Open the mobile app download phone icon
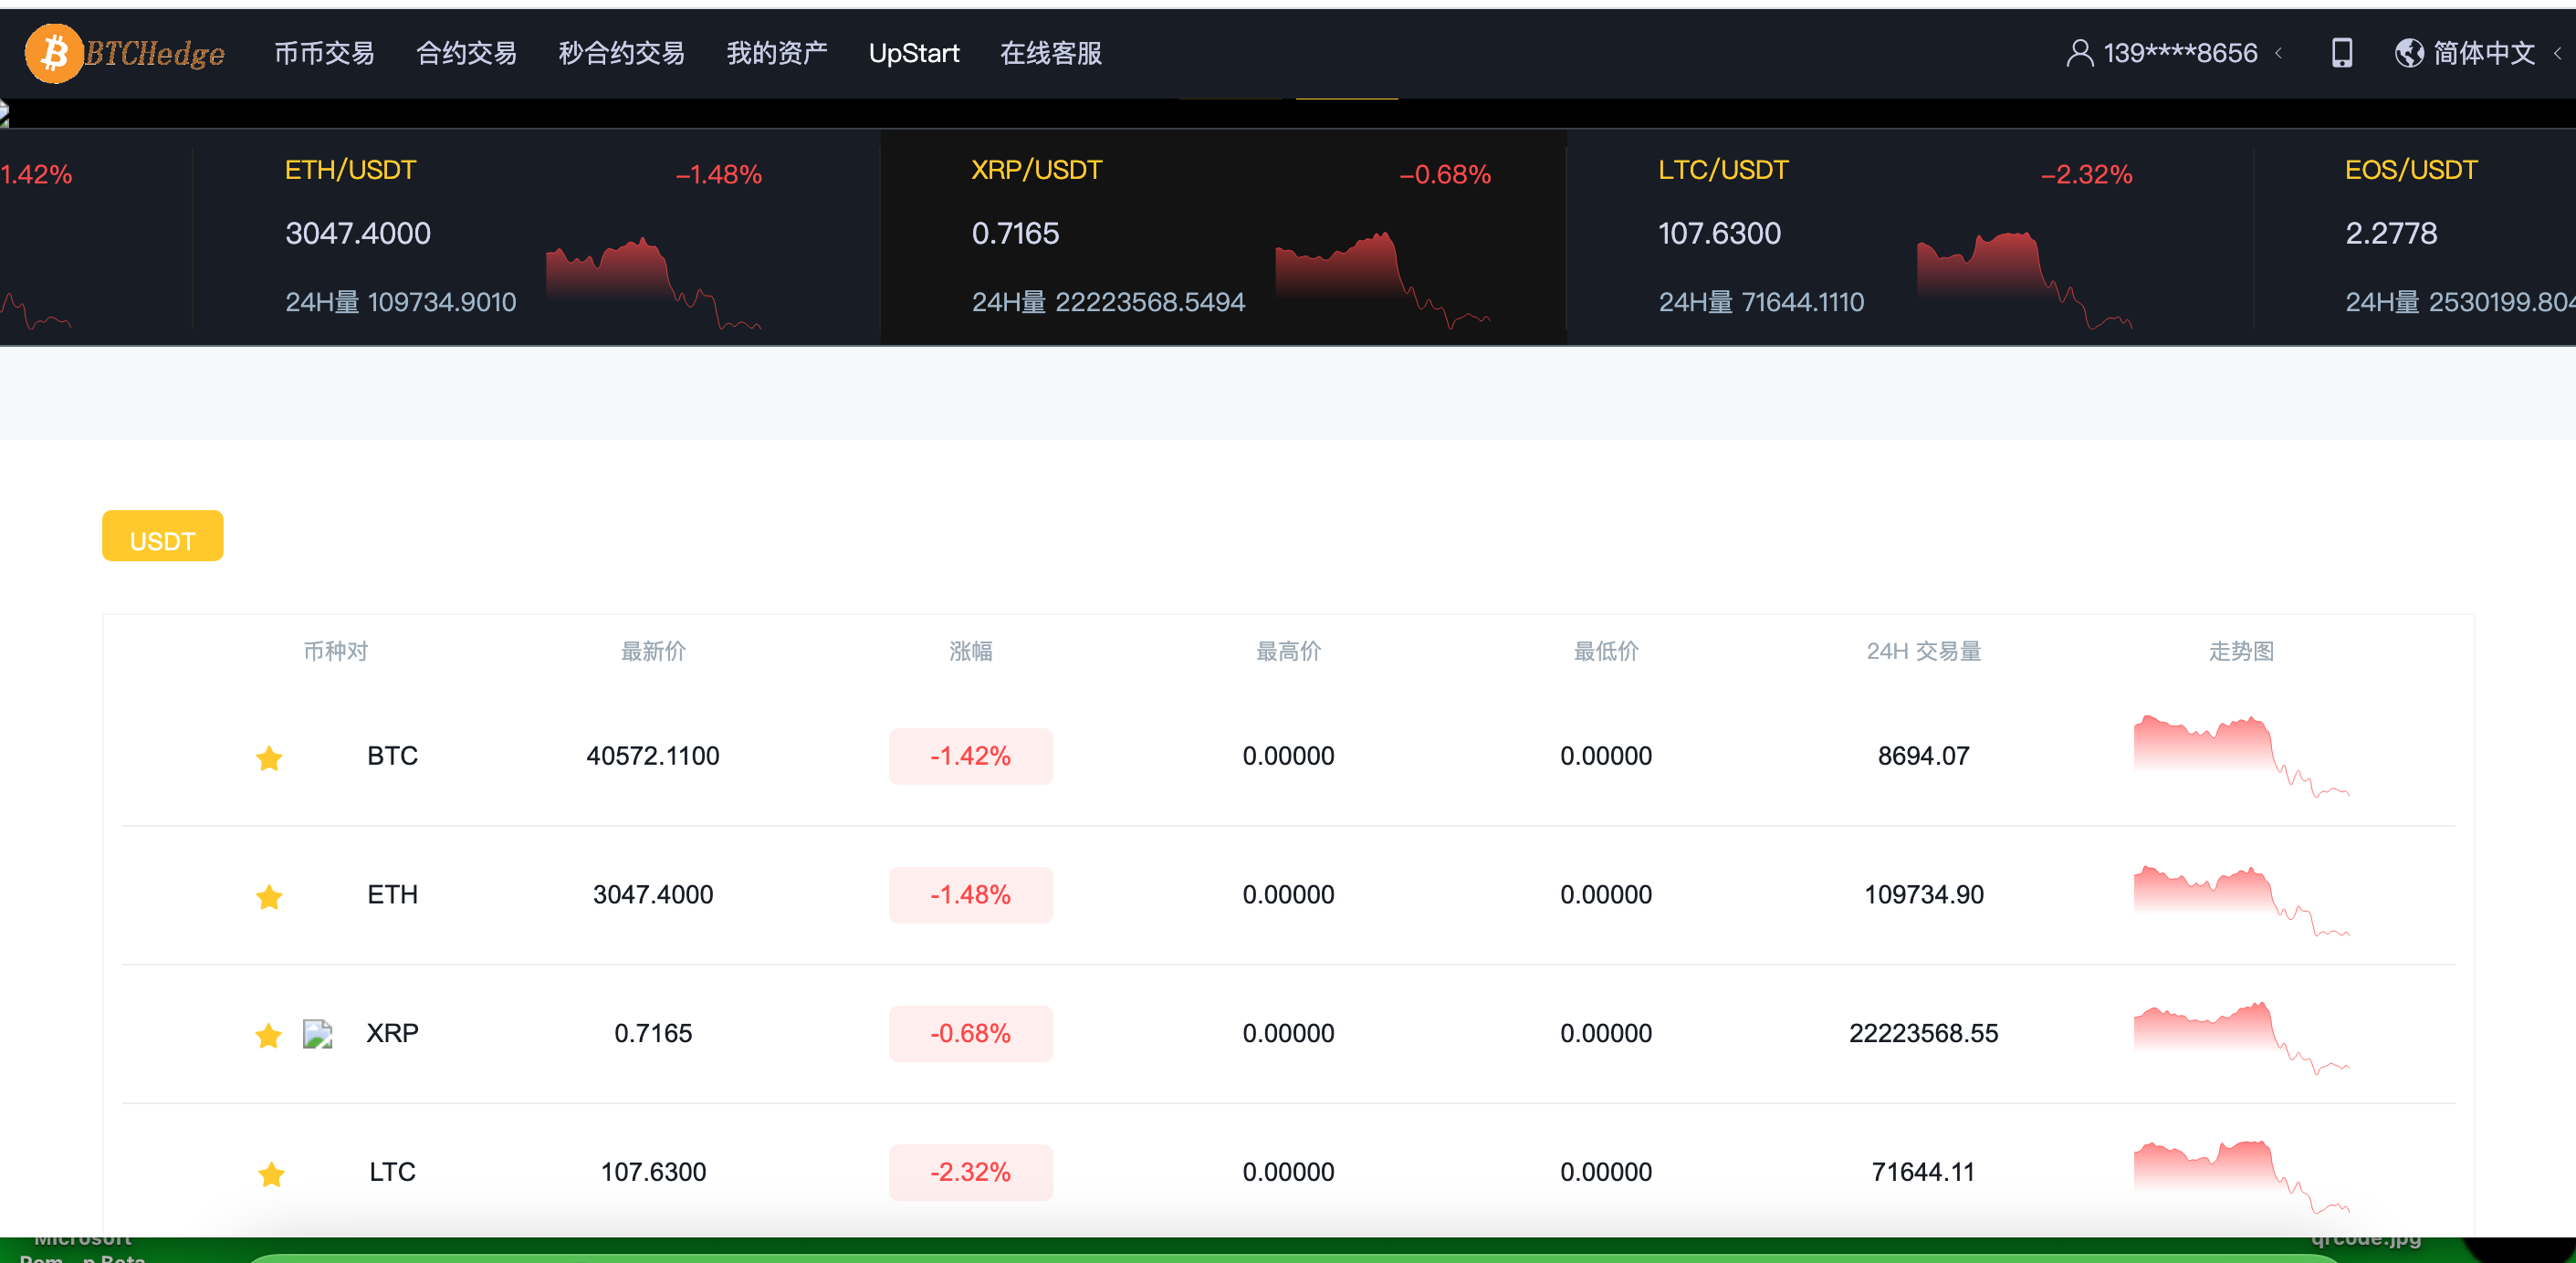 [2341, 53]
